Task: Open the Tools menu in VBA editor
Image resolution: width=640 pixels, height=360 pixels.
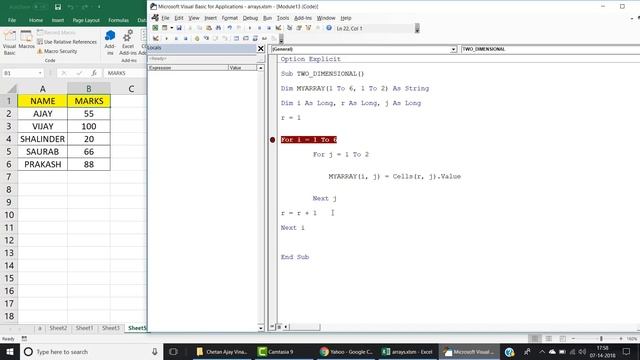Action: [283, 18]
